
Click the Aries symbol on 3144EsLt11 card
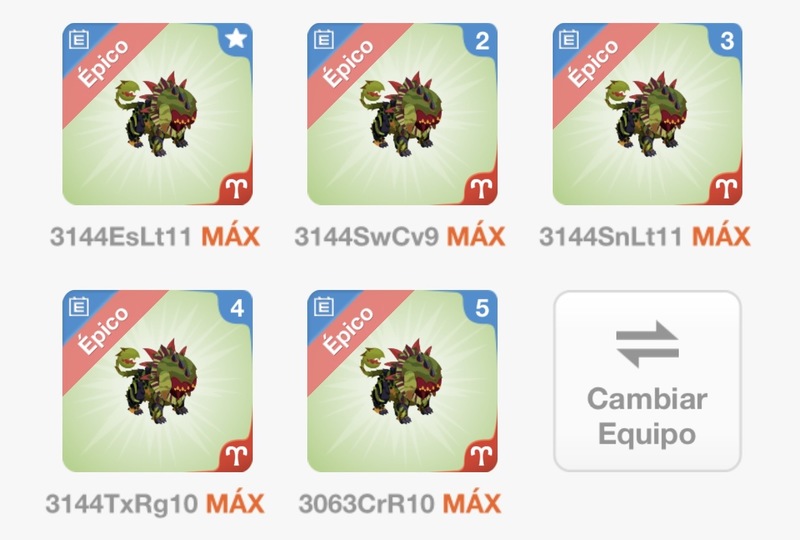point(237,189)
